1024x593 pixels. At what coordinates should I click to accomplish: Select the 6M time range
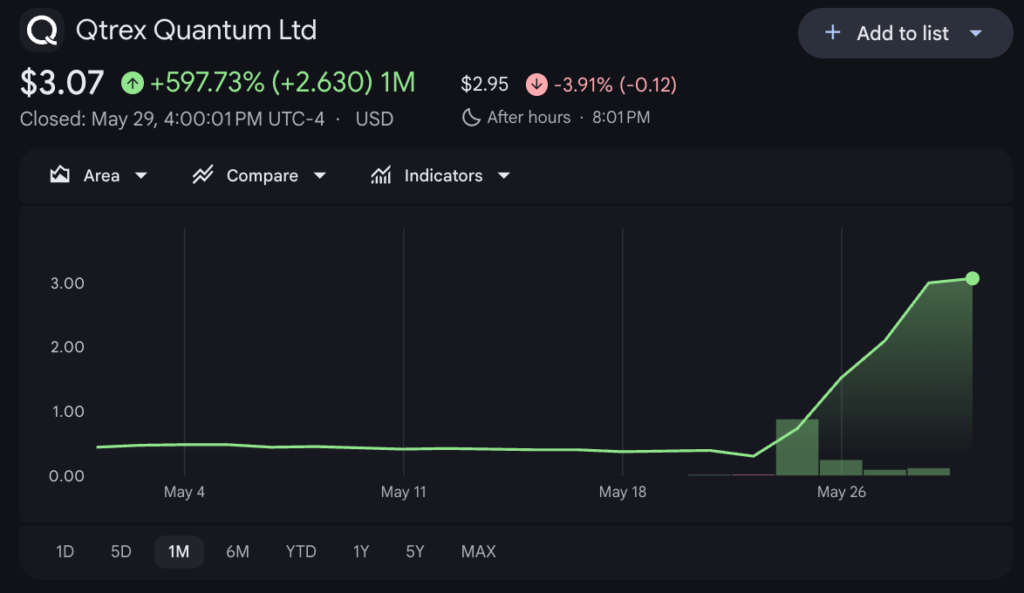[238, 552]
